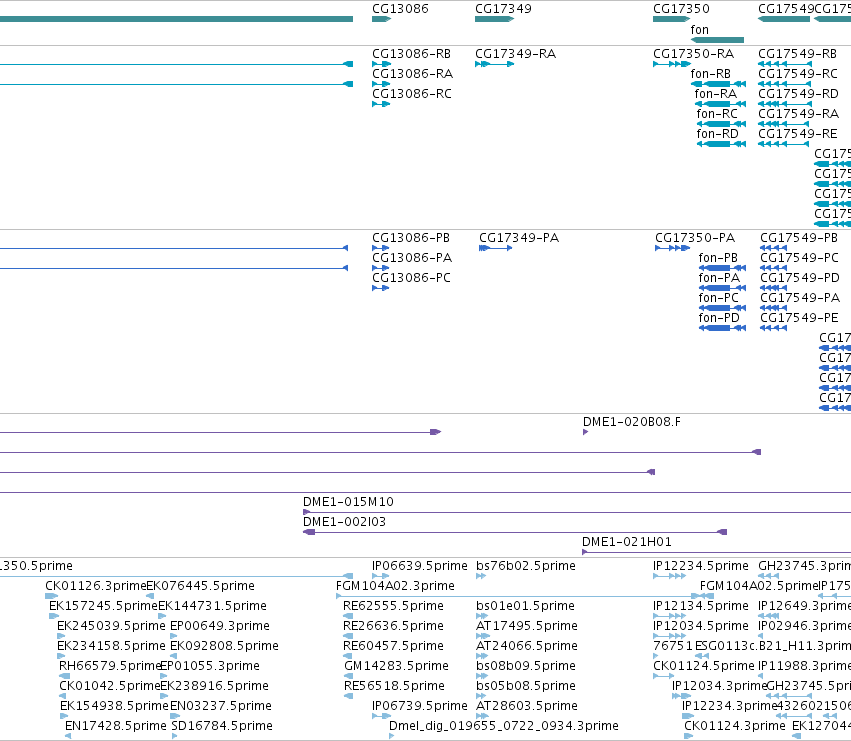This screenshot has width=851, height=741.
Task: Click EST CK01126.3prime
Action: 96,586
